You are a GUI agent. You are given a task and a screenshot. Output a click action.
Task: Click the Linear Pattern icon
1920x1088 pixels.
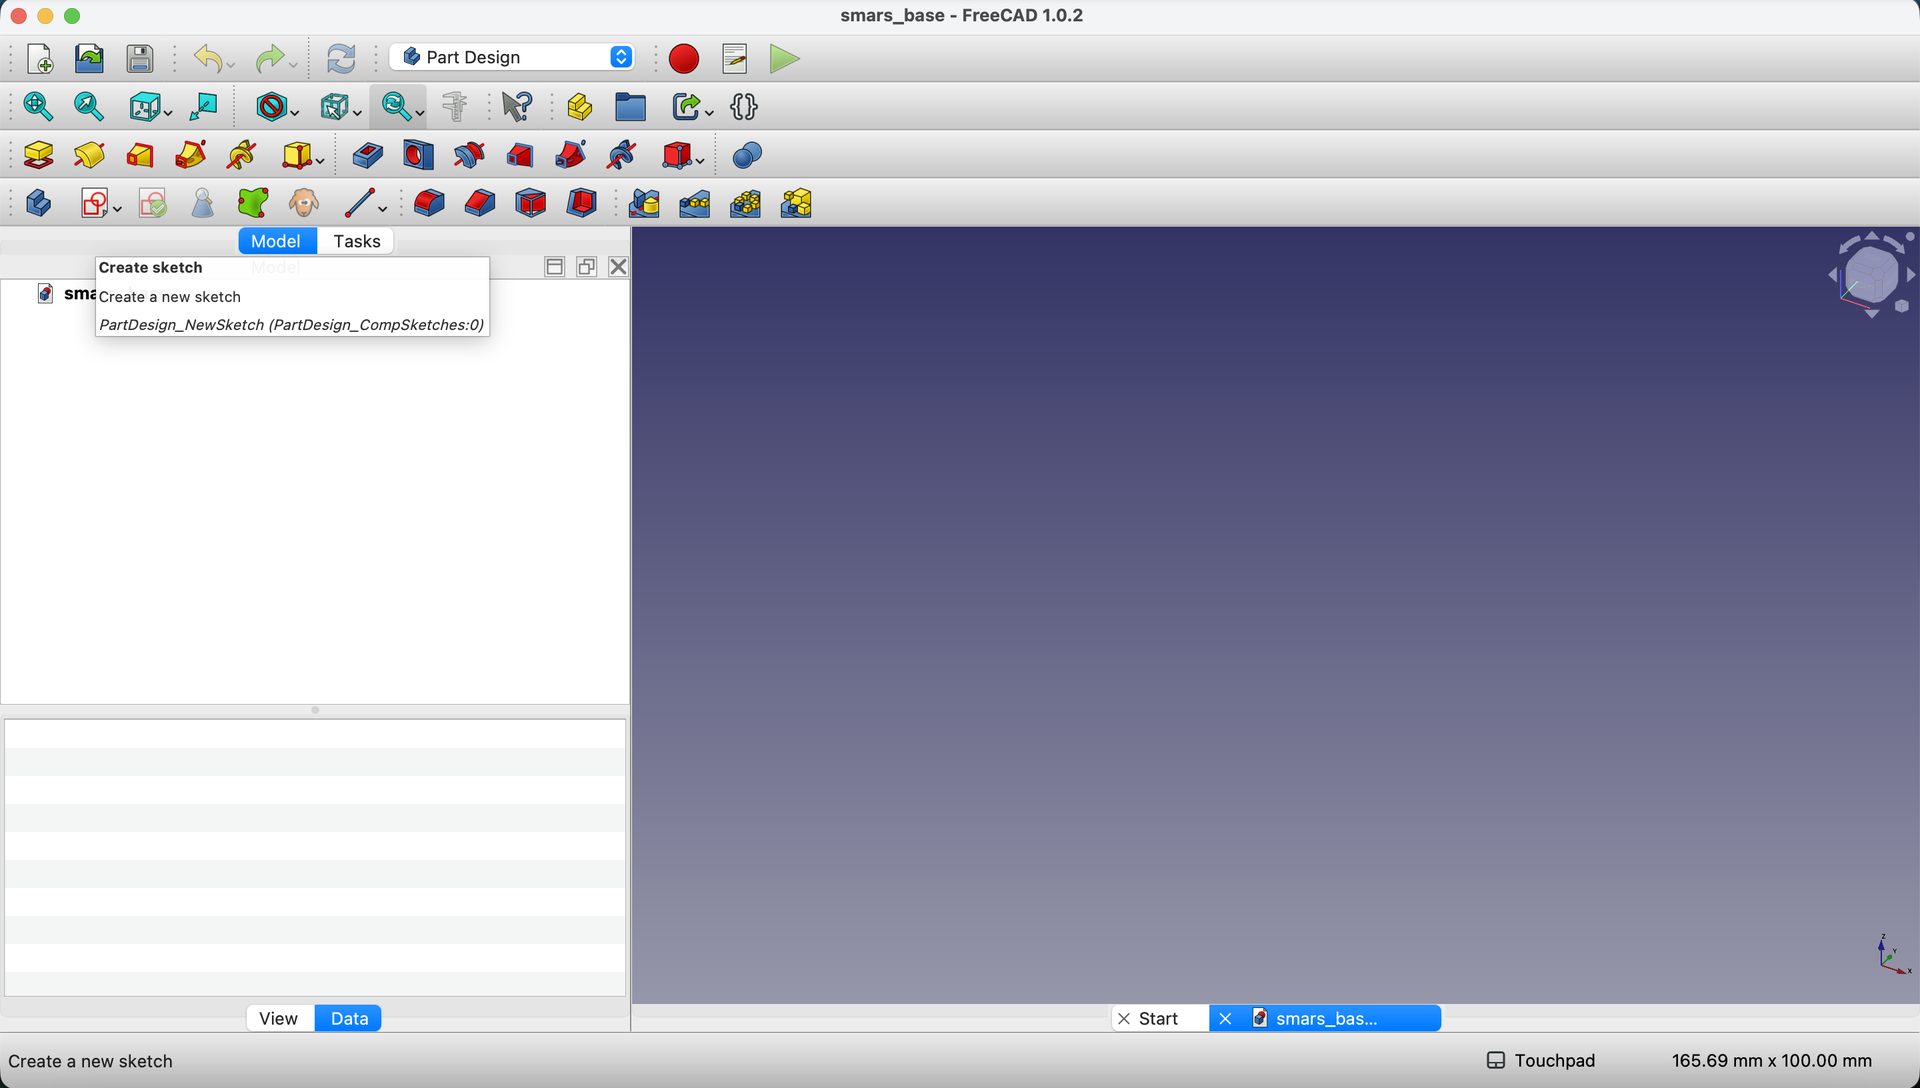[695, 203]
